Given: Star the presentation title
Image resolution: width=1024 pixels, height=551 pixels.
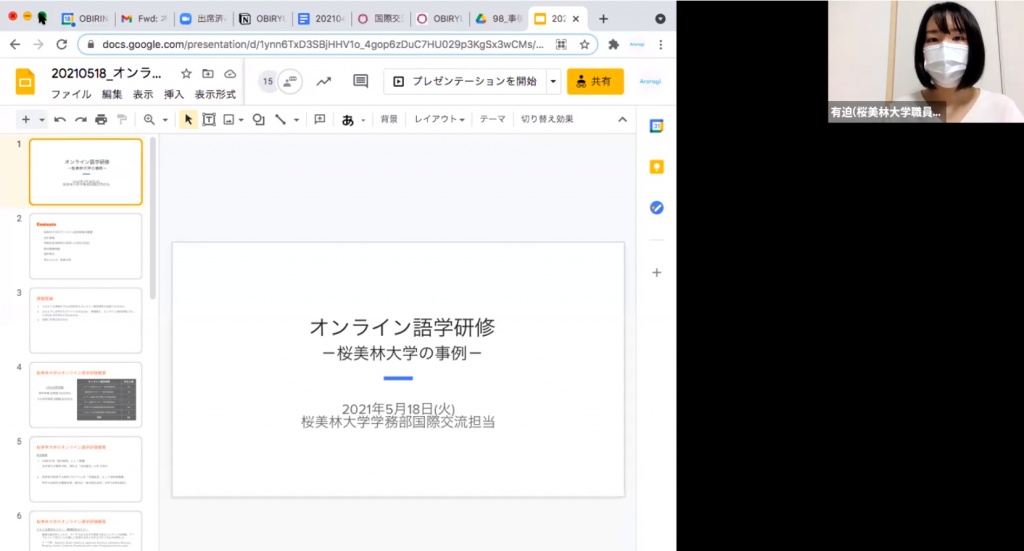Looking at the screenshot, I should click(x=186, y=74).
